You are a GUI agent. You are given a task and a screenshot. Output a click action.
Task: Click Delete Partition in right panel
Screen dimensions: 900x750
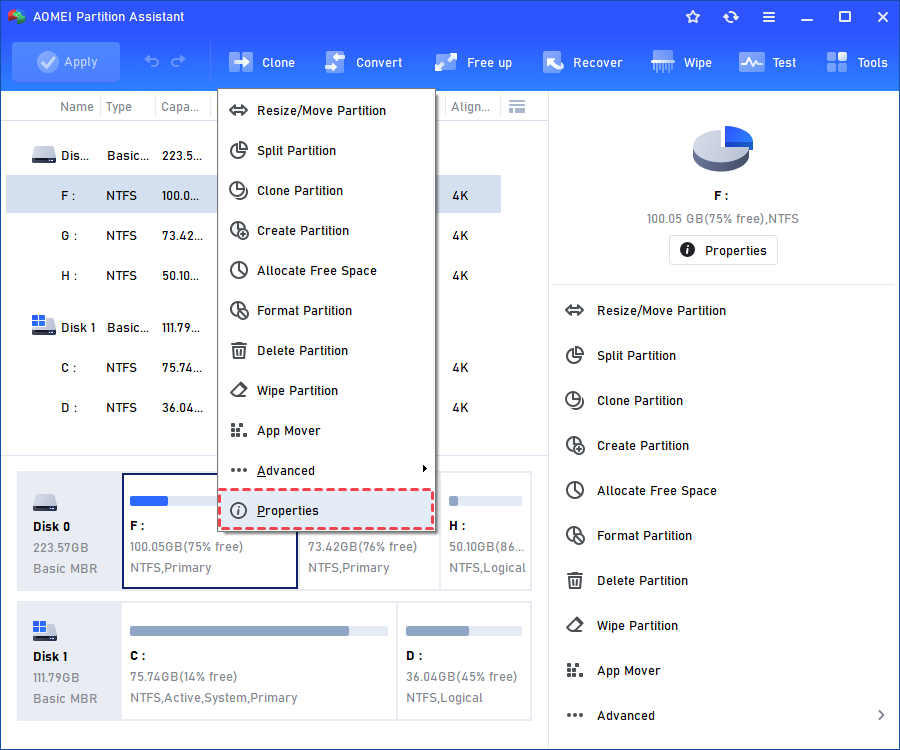point(627,581)
